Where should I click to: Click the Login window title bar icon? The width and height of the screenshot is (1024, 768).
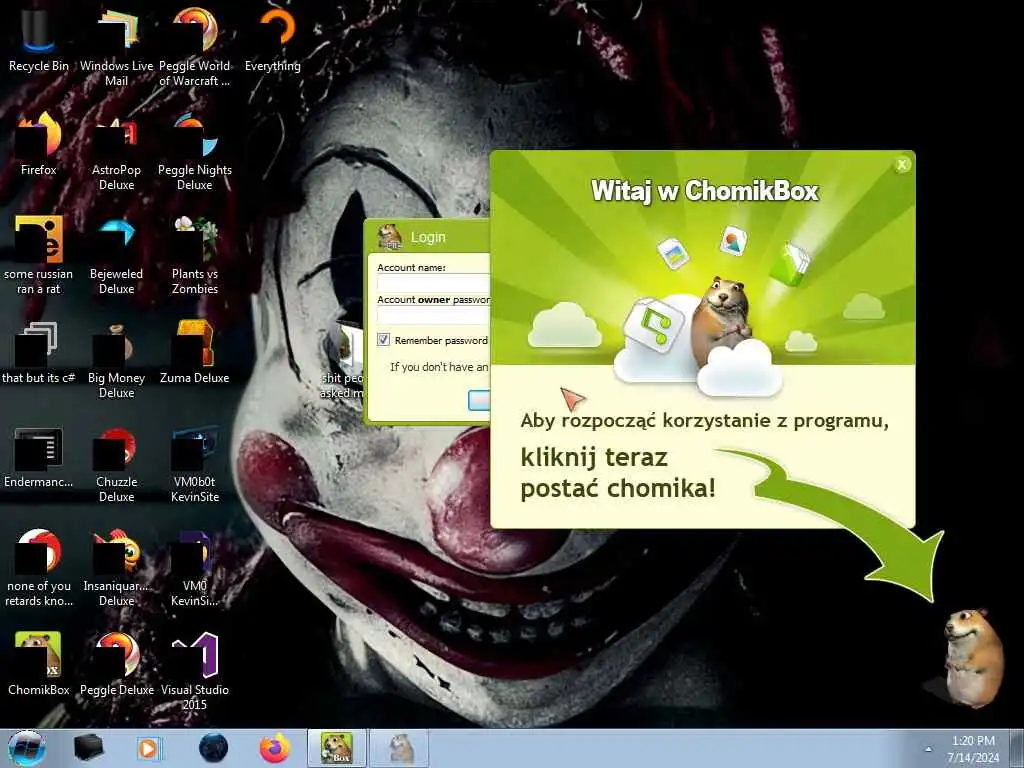click(390, 236)
